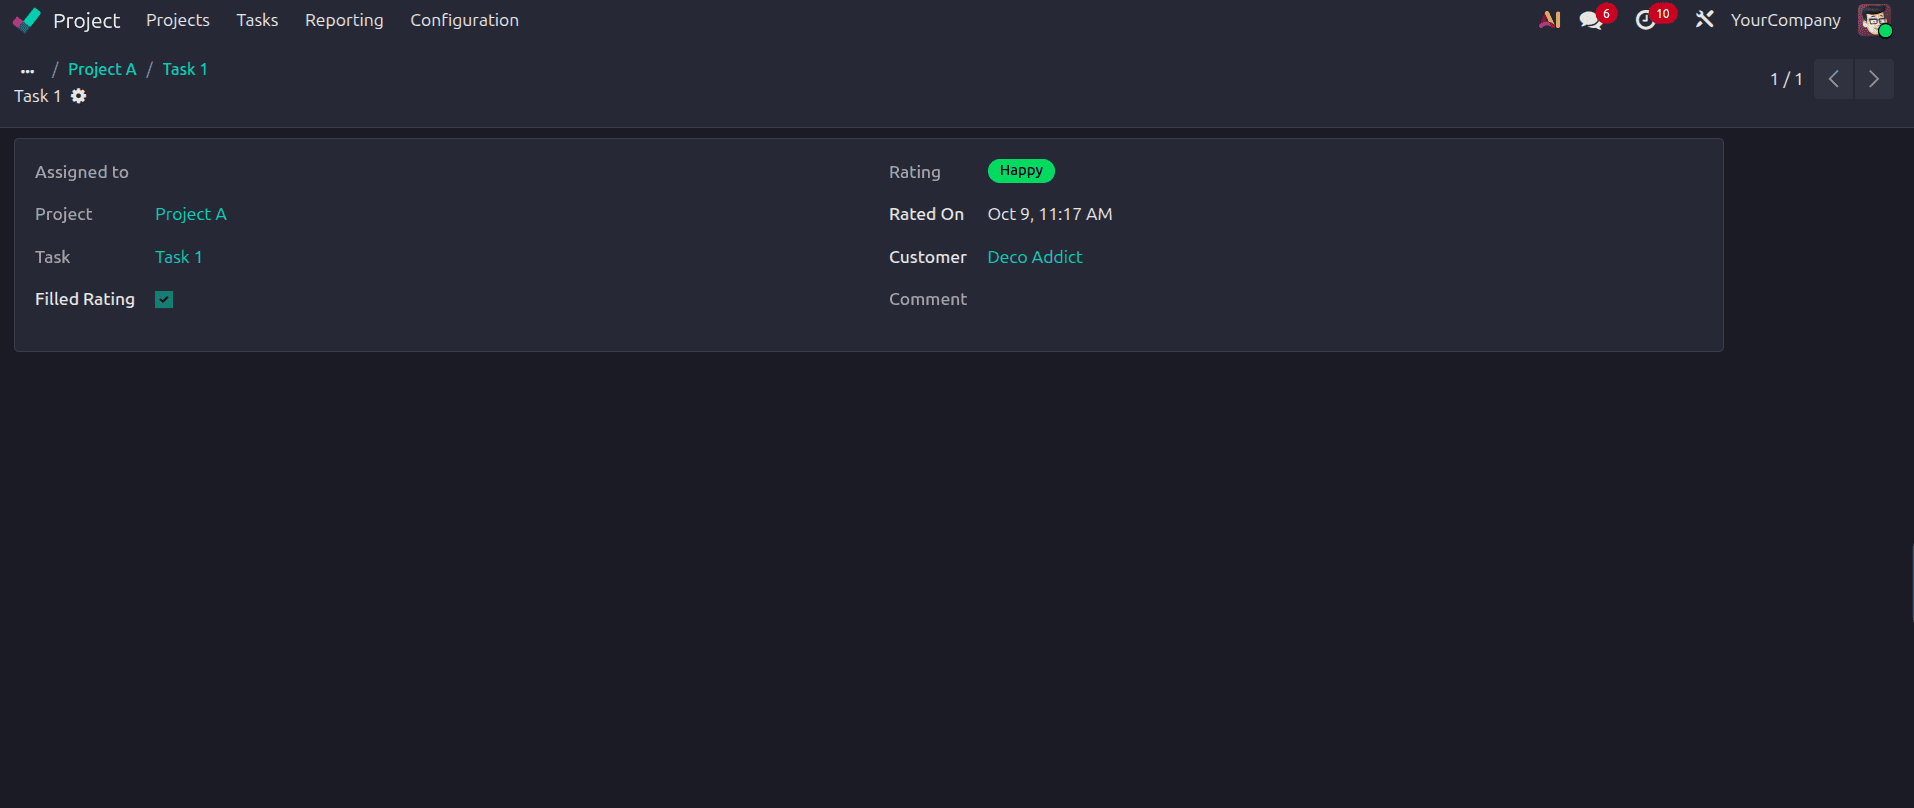
Task: Open the activities clock icon
Action: coord(1645,20)
